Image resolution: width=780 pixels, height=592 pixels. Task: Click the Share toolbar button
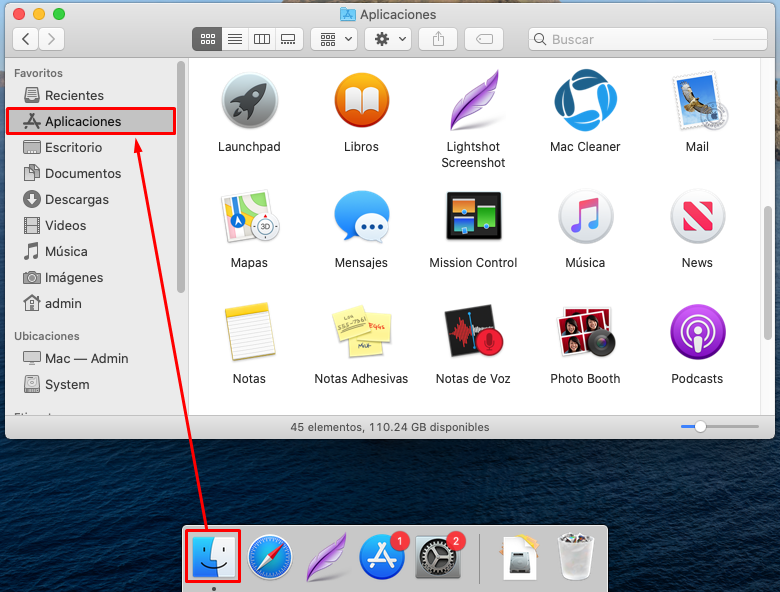[438, 39]
